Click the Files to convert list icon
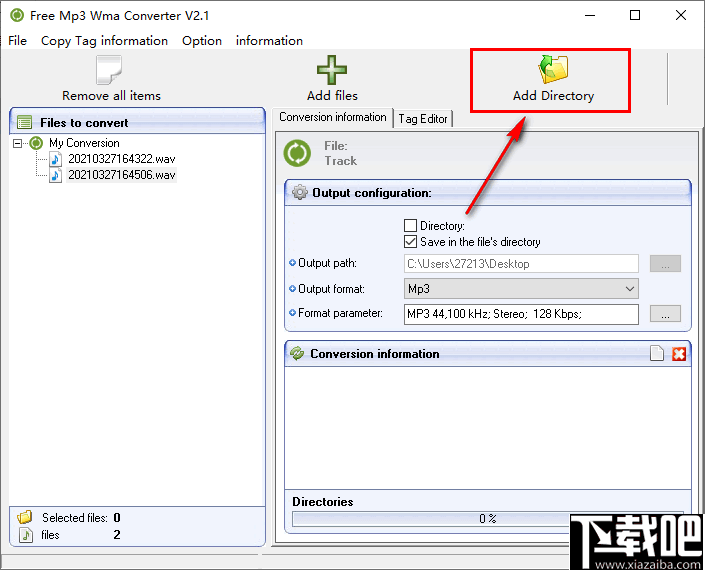 pos(24,122)
